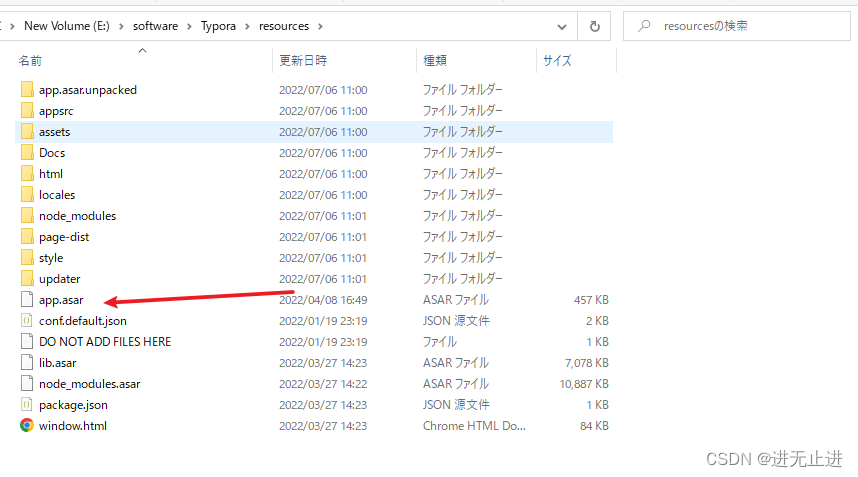Expand the chevron after Typora breadcrumb
The width and height of the screenshot is (858, 477).
[x=247, y=26]
